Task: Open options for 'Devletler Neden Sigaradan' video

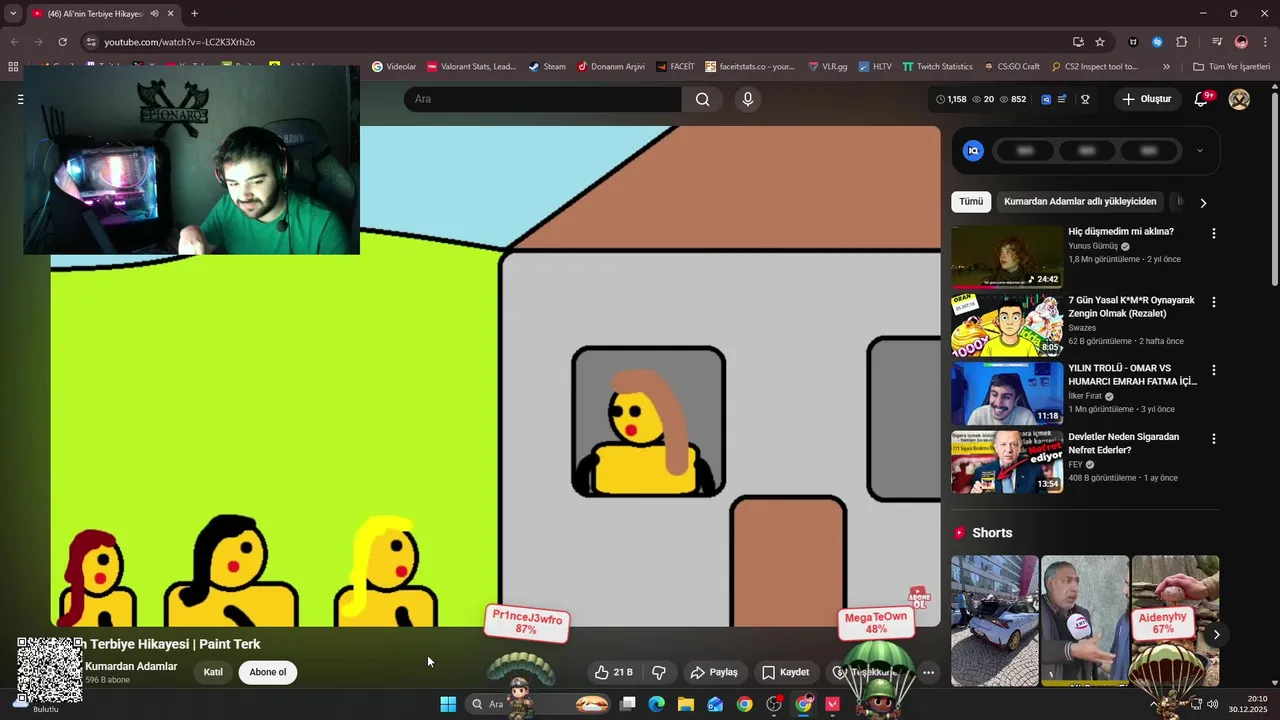Action: [x=1214, y=439]
